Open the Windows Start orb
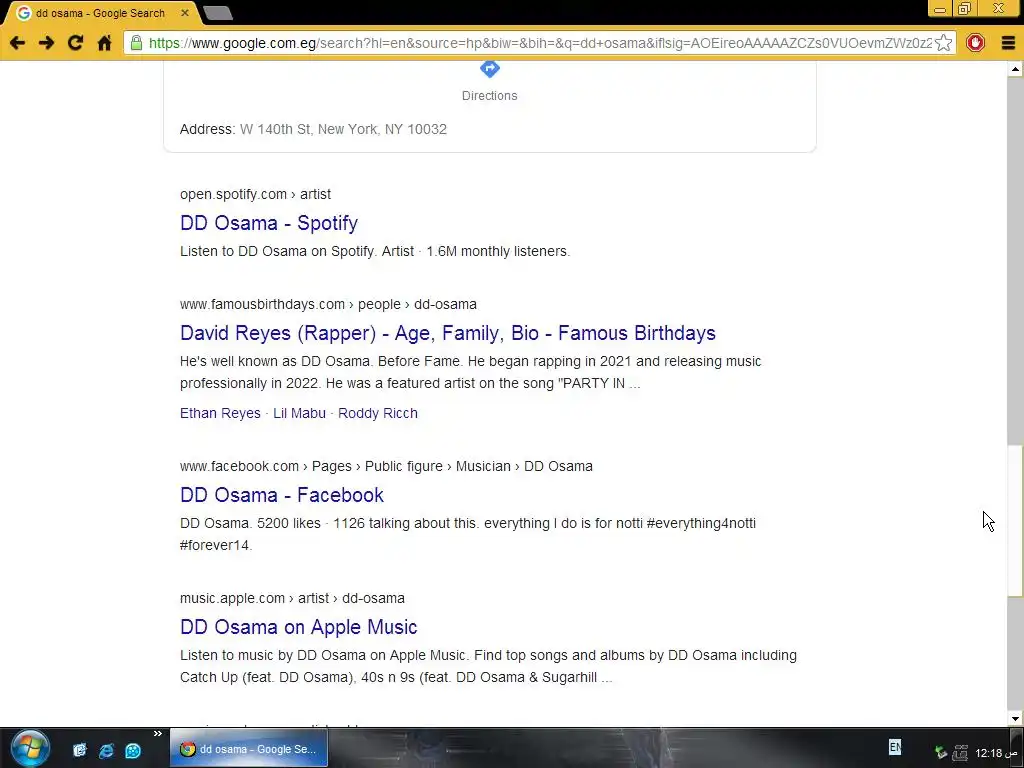This screenshot has width=1024, height=768. coord(29,748)
